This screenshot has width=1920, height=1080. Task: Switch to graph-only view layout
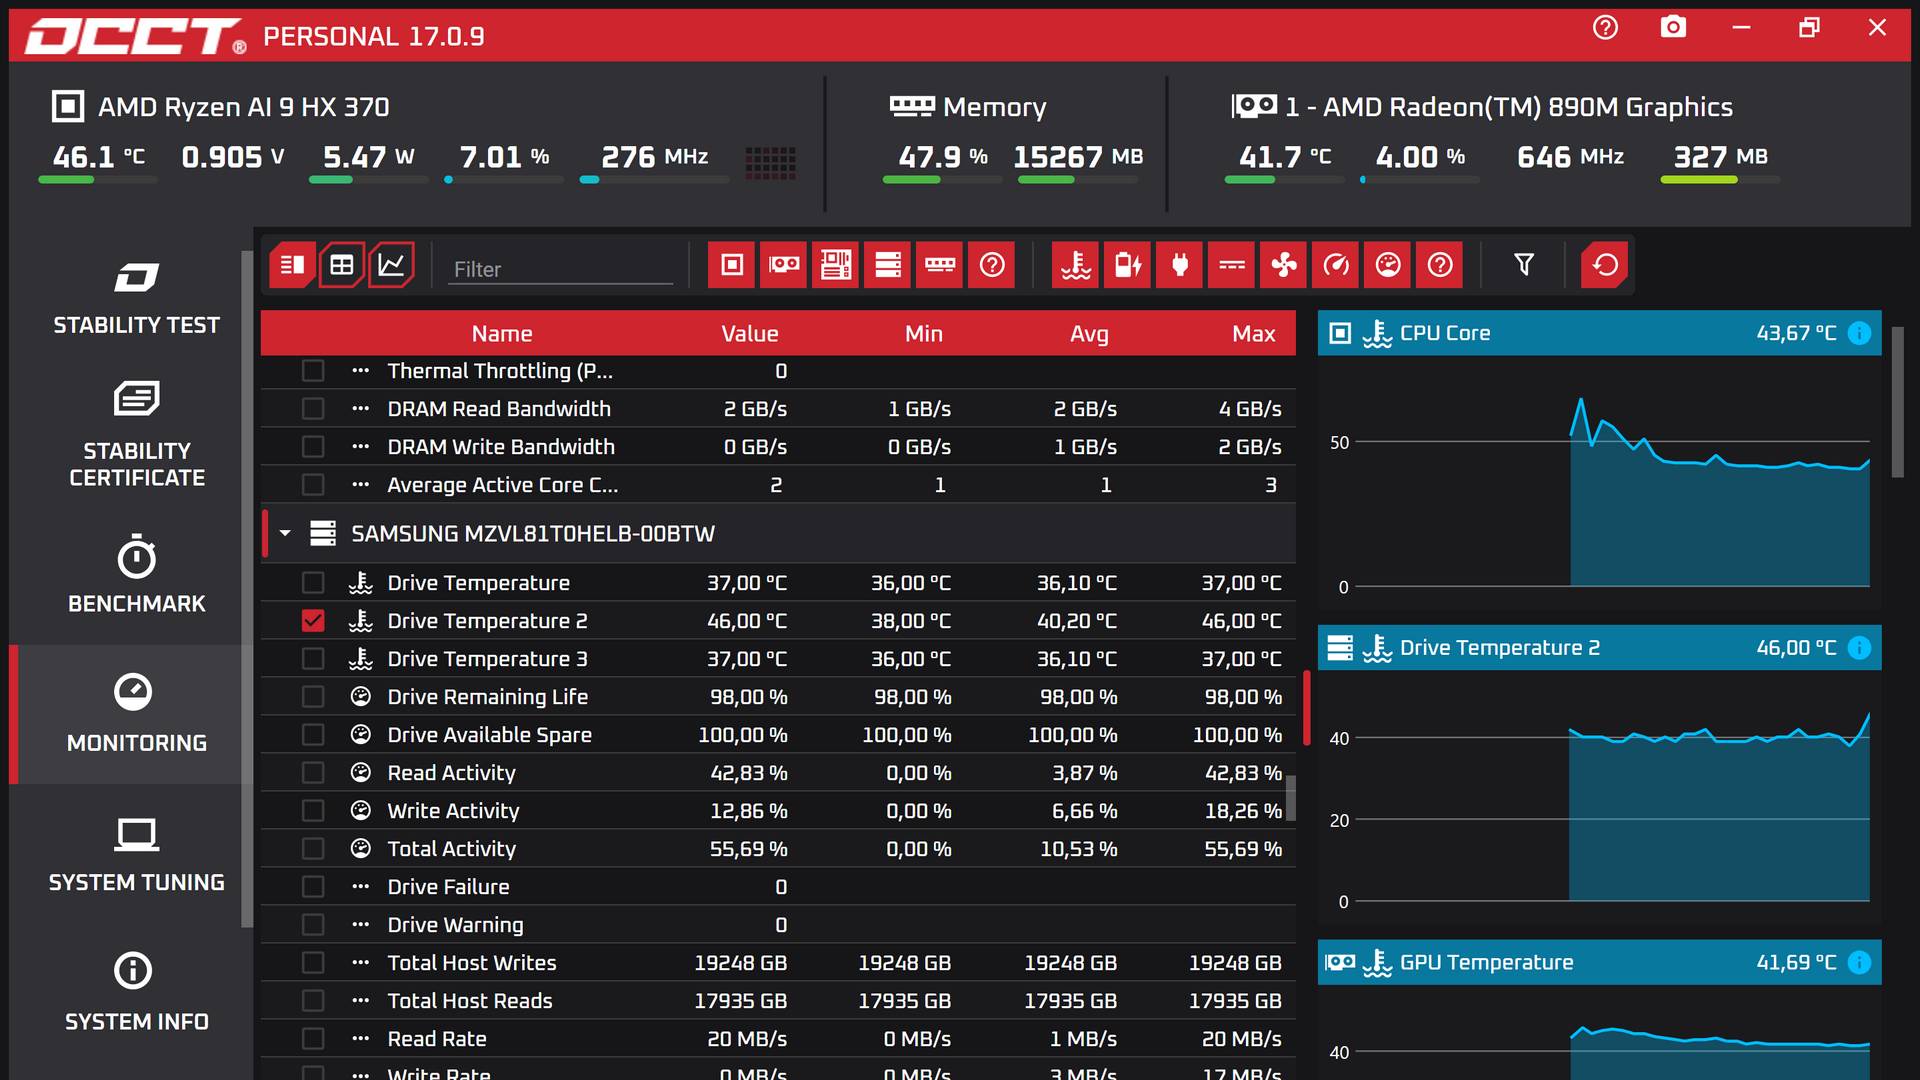pos(391,265)
